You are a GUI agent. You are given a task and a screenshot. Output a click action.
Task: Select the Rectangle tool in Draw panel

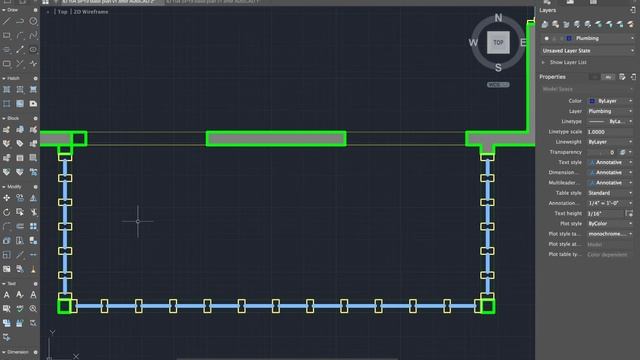coord(7,36)
